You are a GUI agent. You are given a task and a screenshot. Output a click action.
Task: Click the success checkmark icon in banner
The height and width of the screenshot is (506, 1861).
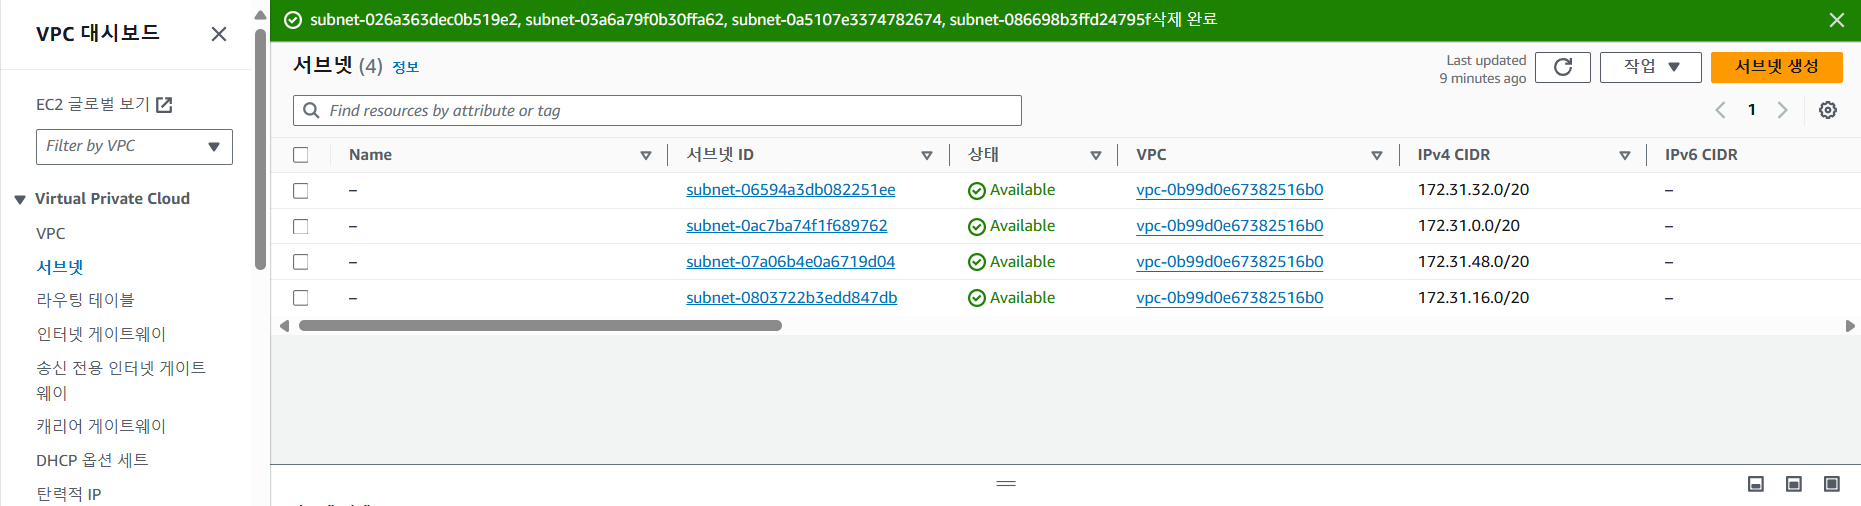coord(293,20)
